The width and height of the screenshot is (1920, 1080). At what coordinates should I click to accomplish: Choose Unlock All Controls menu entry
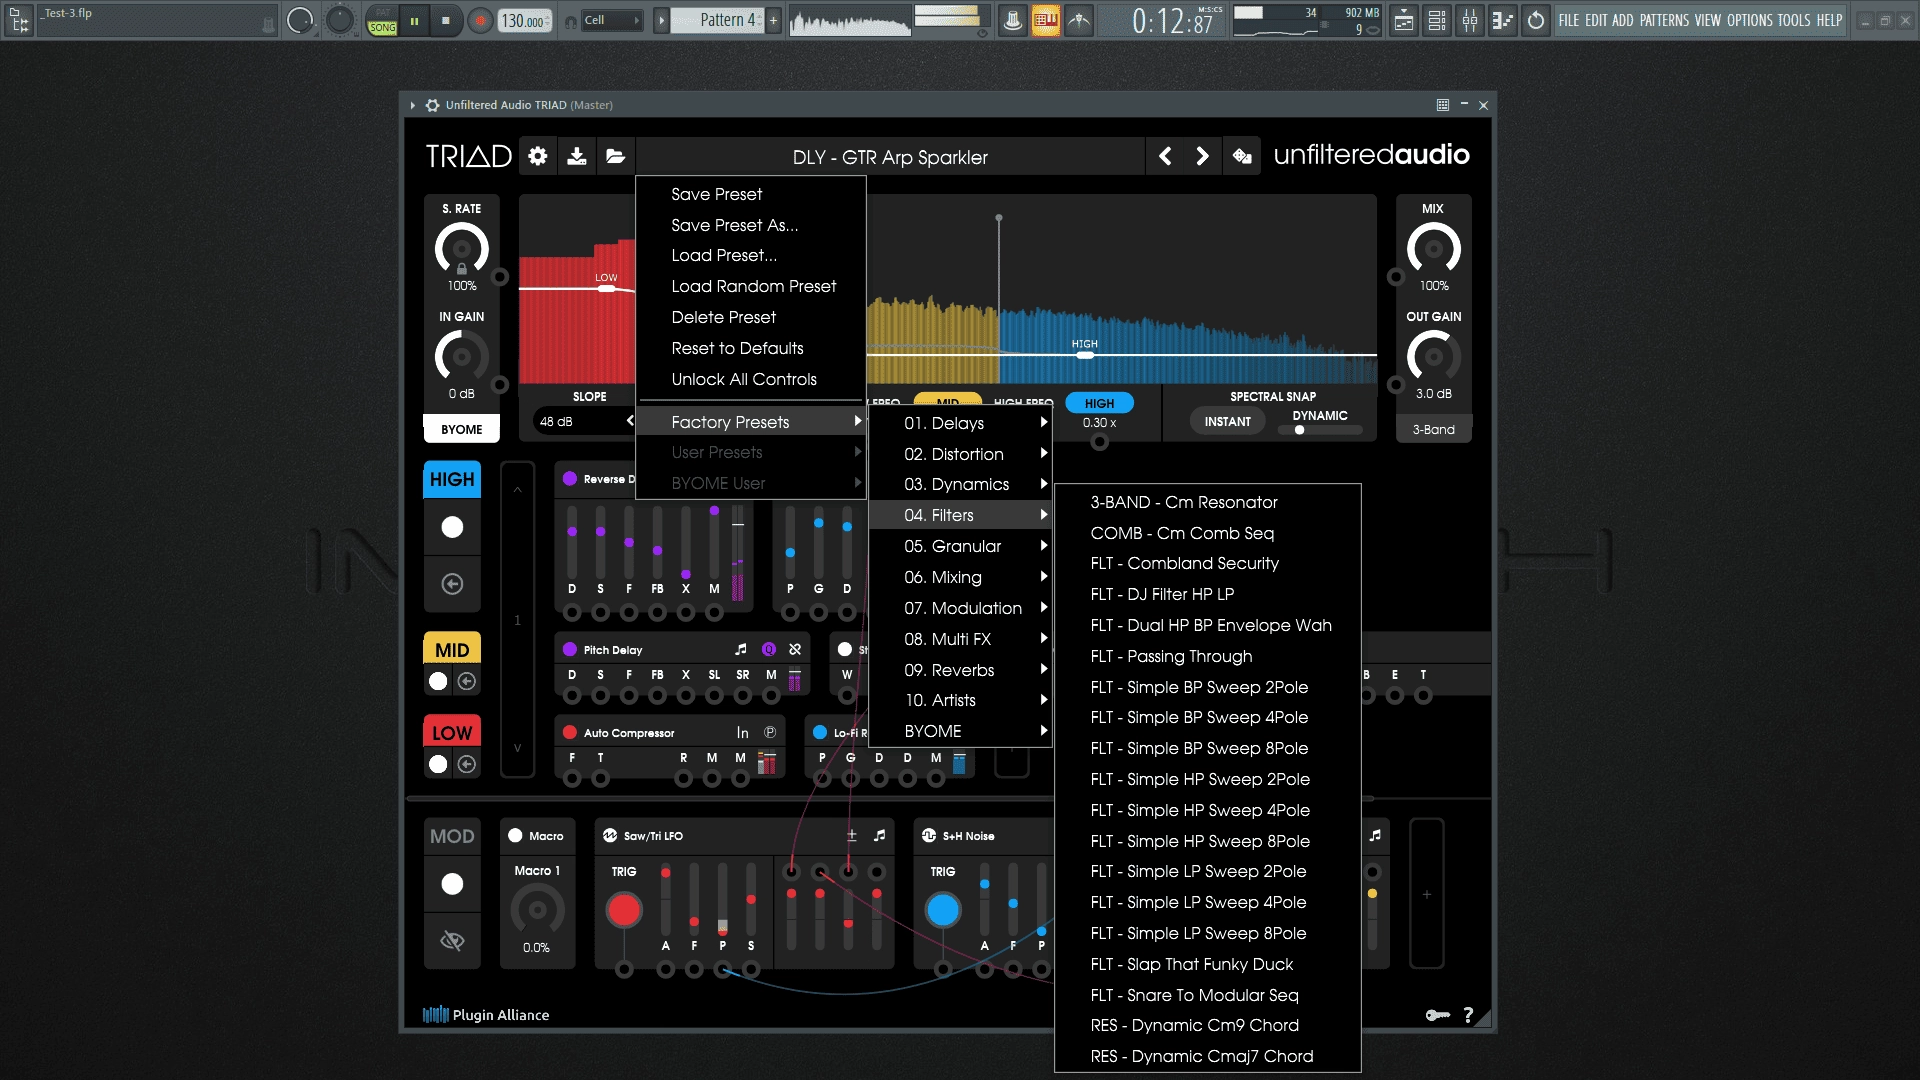click(750, 379)
